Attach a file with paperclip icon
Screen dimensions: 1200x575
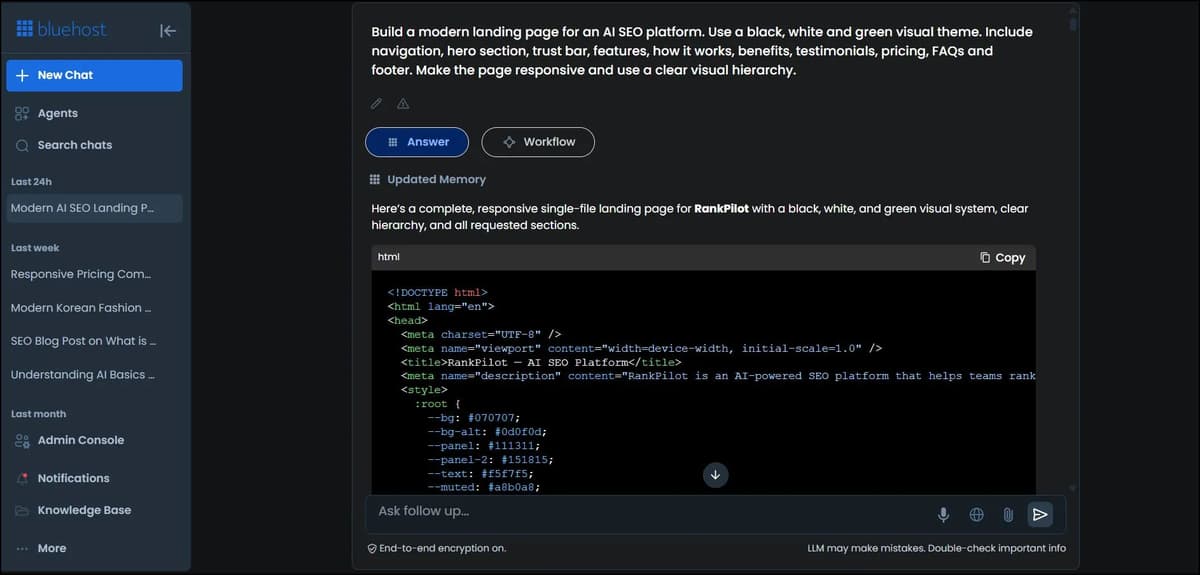coord(1008,514)
